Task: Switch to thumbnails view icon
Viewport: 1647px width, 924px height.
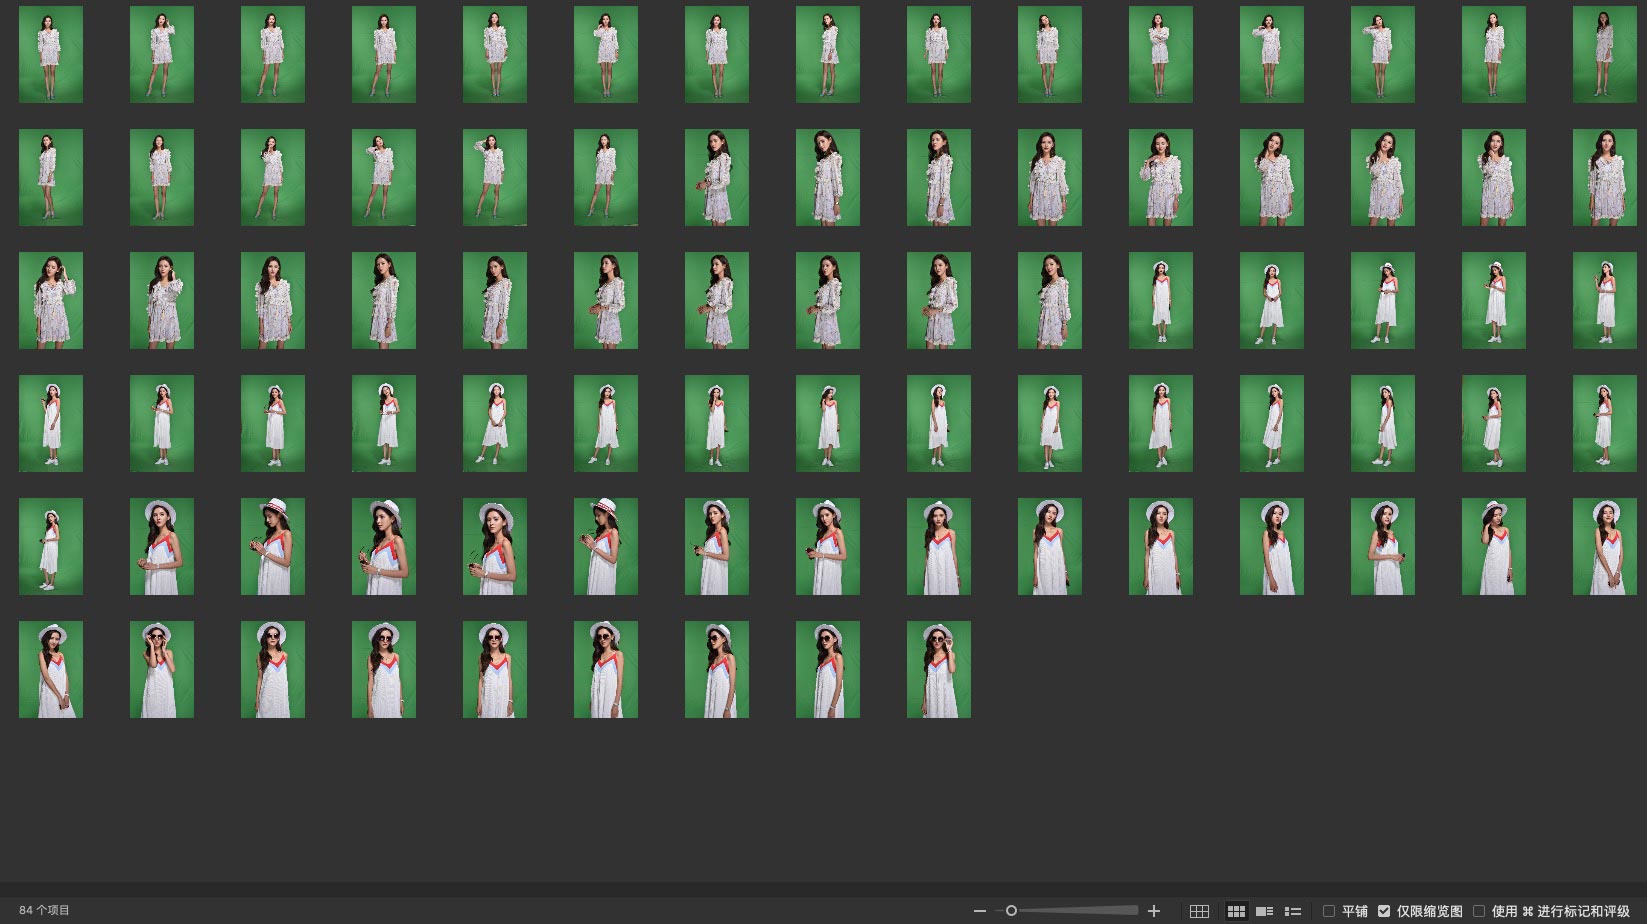Action: tap(1236, 911)
